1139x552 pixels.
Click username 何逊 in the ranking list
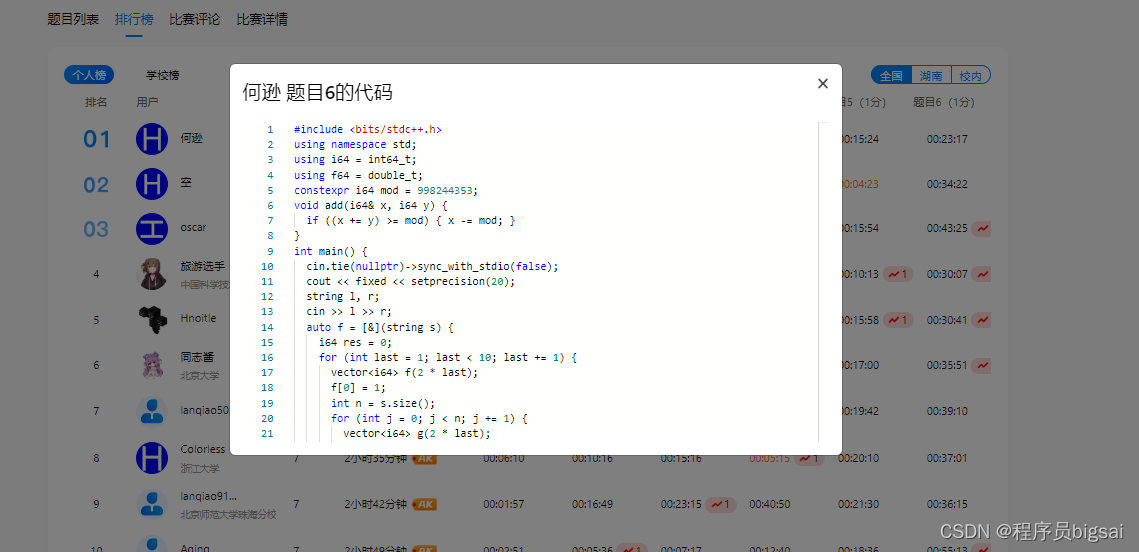pos(192,139)
